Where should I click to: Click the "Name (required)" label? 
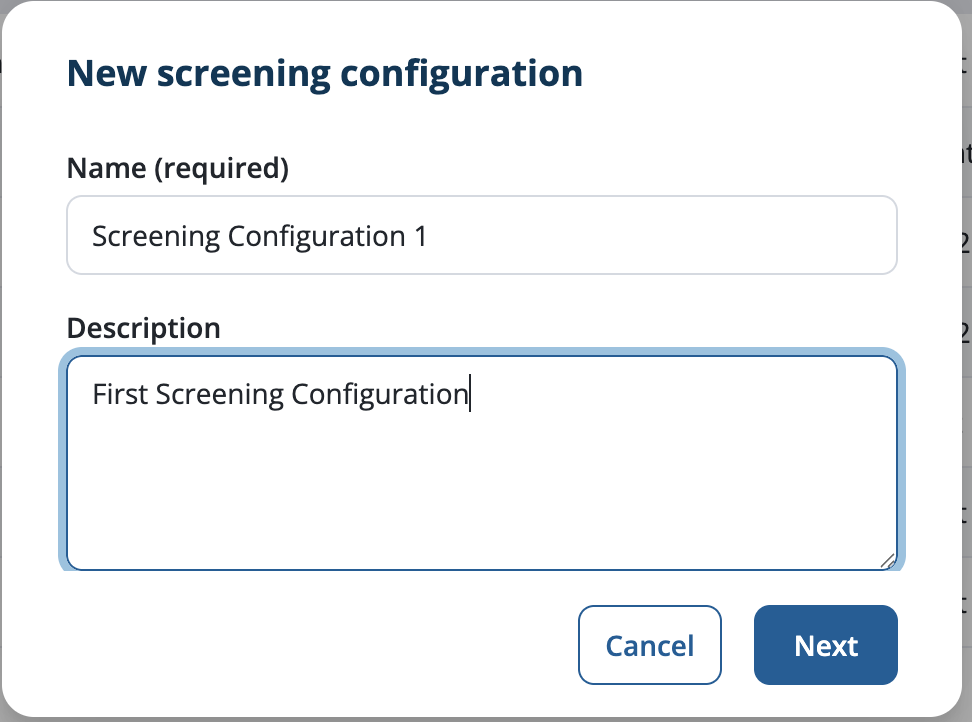(178, 169)
